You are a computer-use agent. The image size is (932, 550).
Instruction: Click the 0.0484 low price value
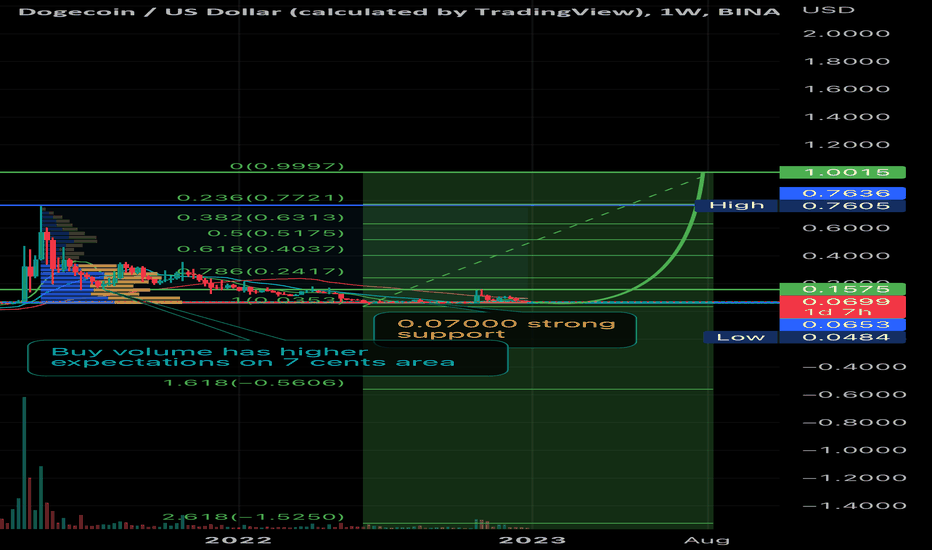pos(842,338)
